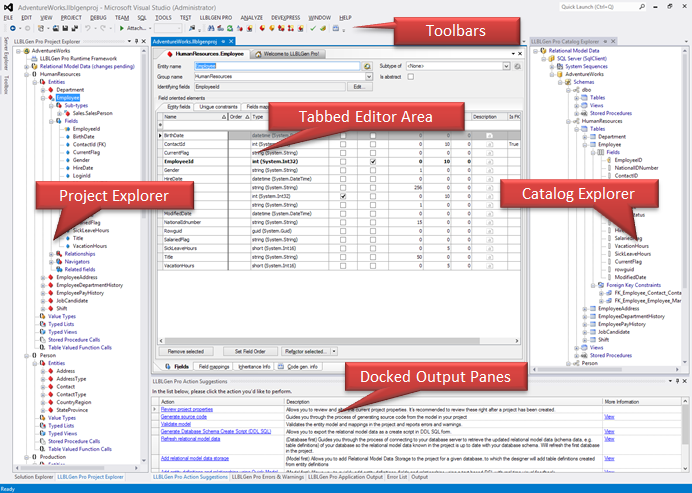Click the description icon in ContactId row
This screenshot has height=493, width=692.
(489, 144)
